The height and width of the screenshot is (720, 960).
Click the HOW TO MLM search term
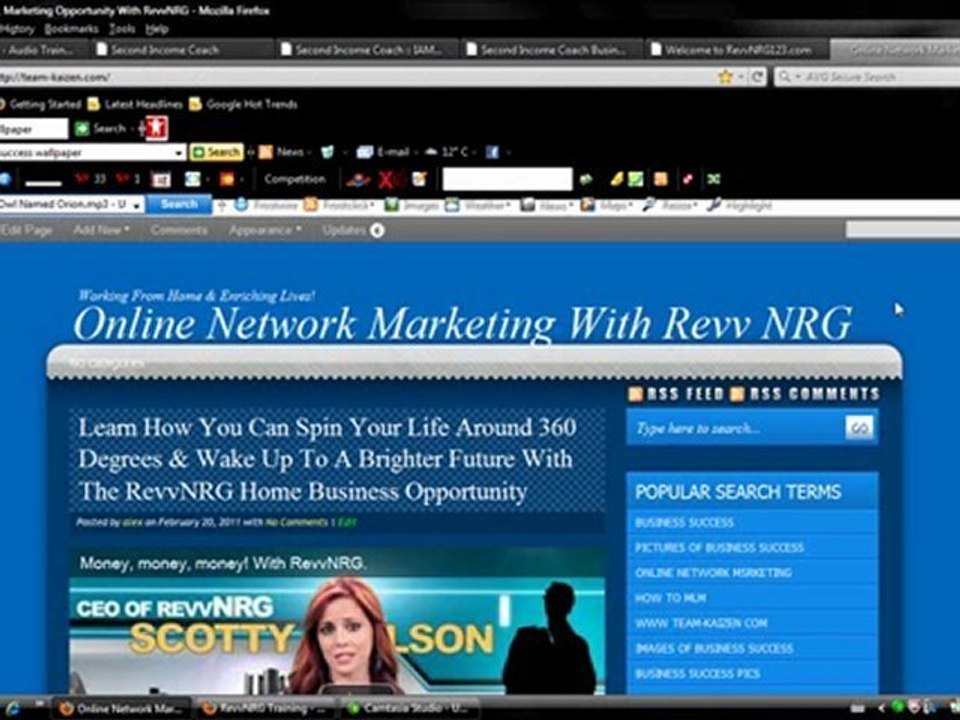(x=670, y=598)
